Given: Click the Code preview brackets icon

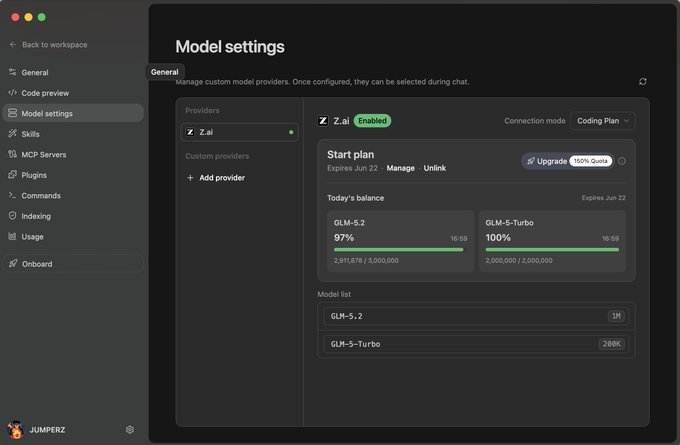Looking at the screenshot, I should pyautogui.click(x=13, y=92).
